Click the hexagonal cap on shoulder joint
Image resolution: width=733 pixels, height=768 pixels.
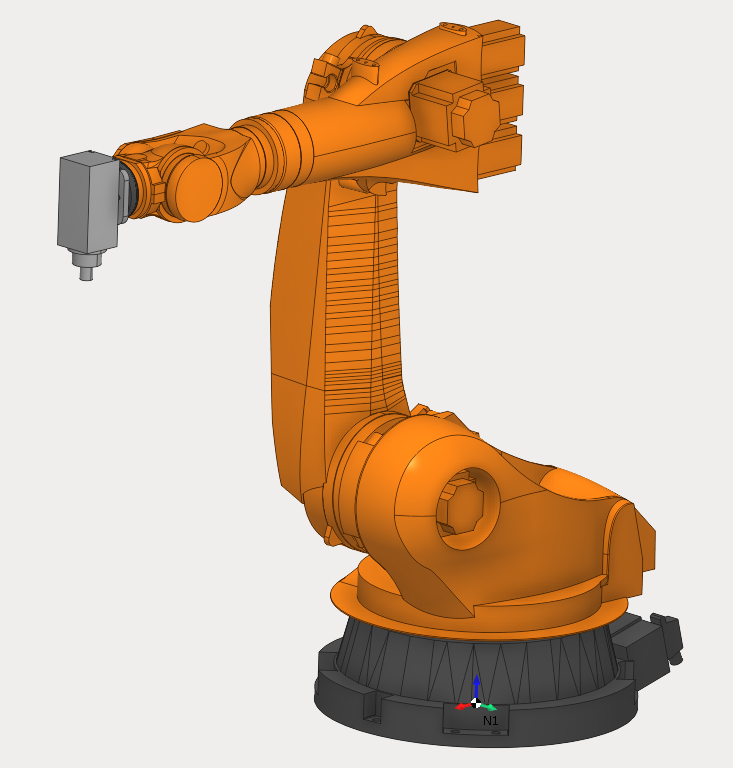461,508
